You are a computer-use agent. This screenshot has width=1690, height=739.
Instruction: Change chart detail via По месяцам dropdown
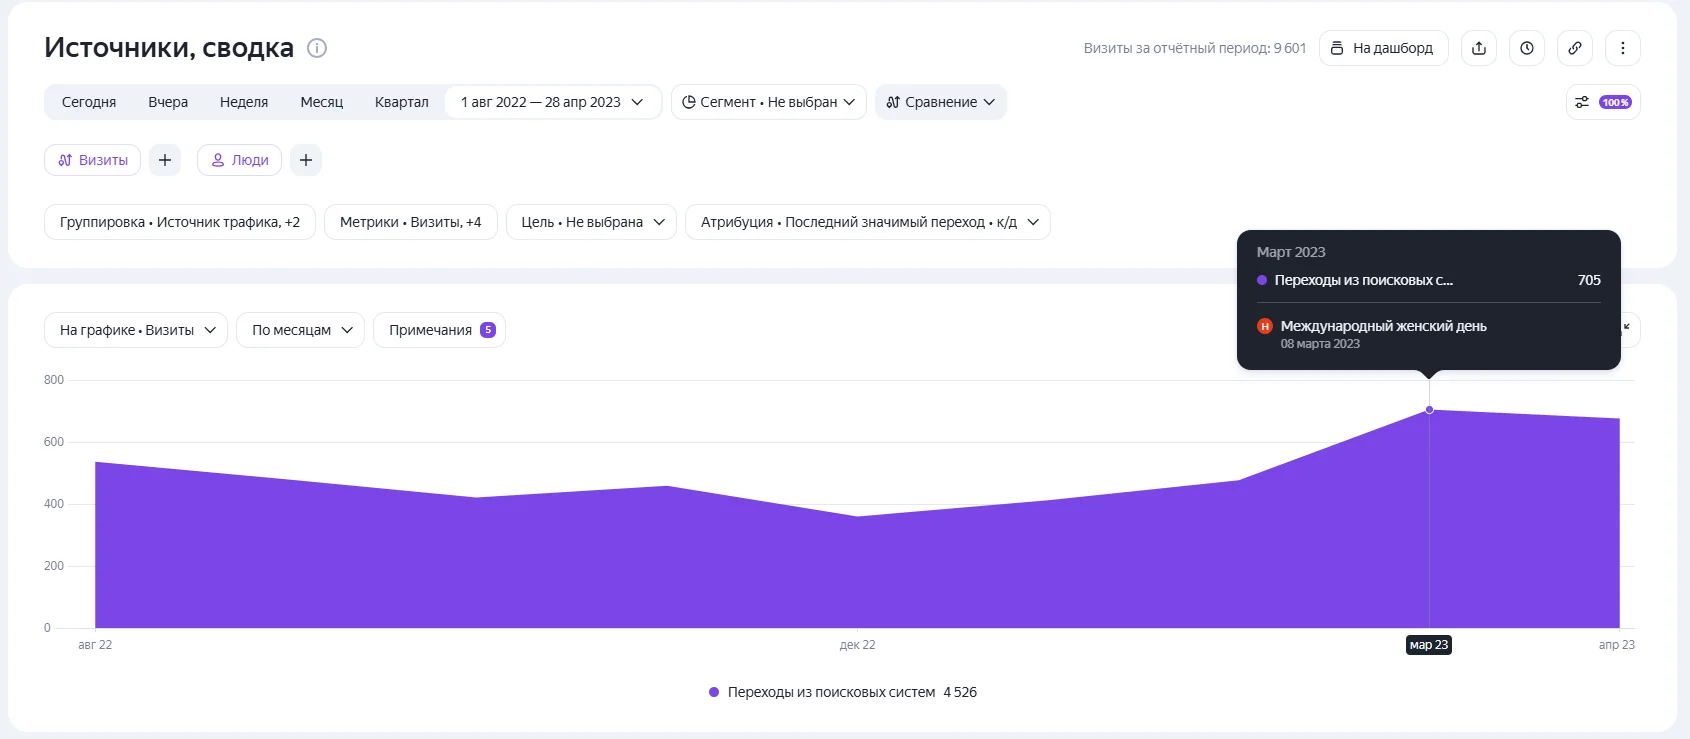tap(301, 330)
